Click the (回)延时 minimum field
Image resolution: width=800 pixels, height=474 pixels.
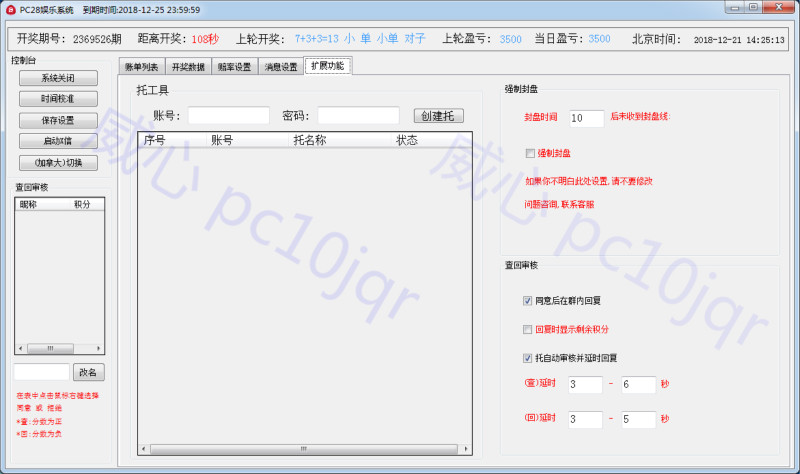point(585,419)
